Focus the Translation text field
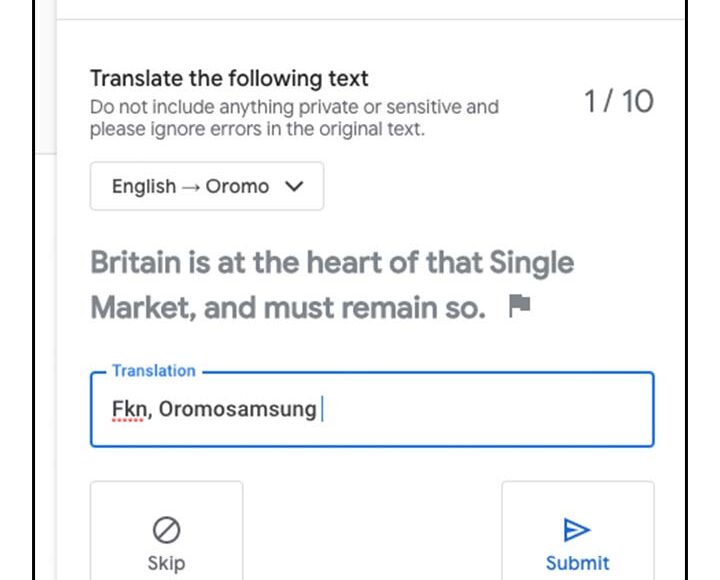 coord(372,409)
